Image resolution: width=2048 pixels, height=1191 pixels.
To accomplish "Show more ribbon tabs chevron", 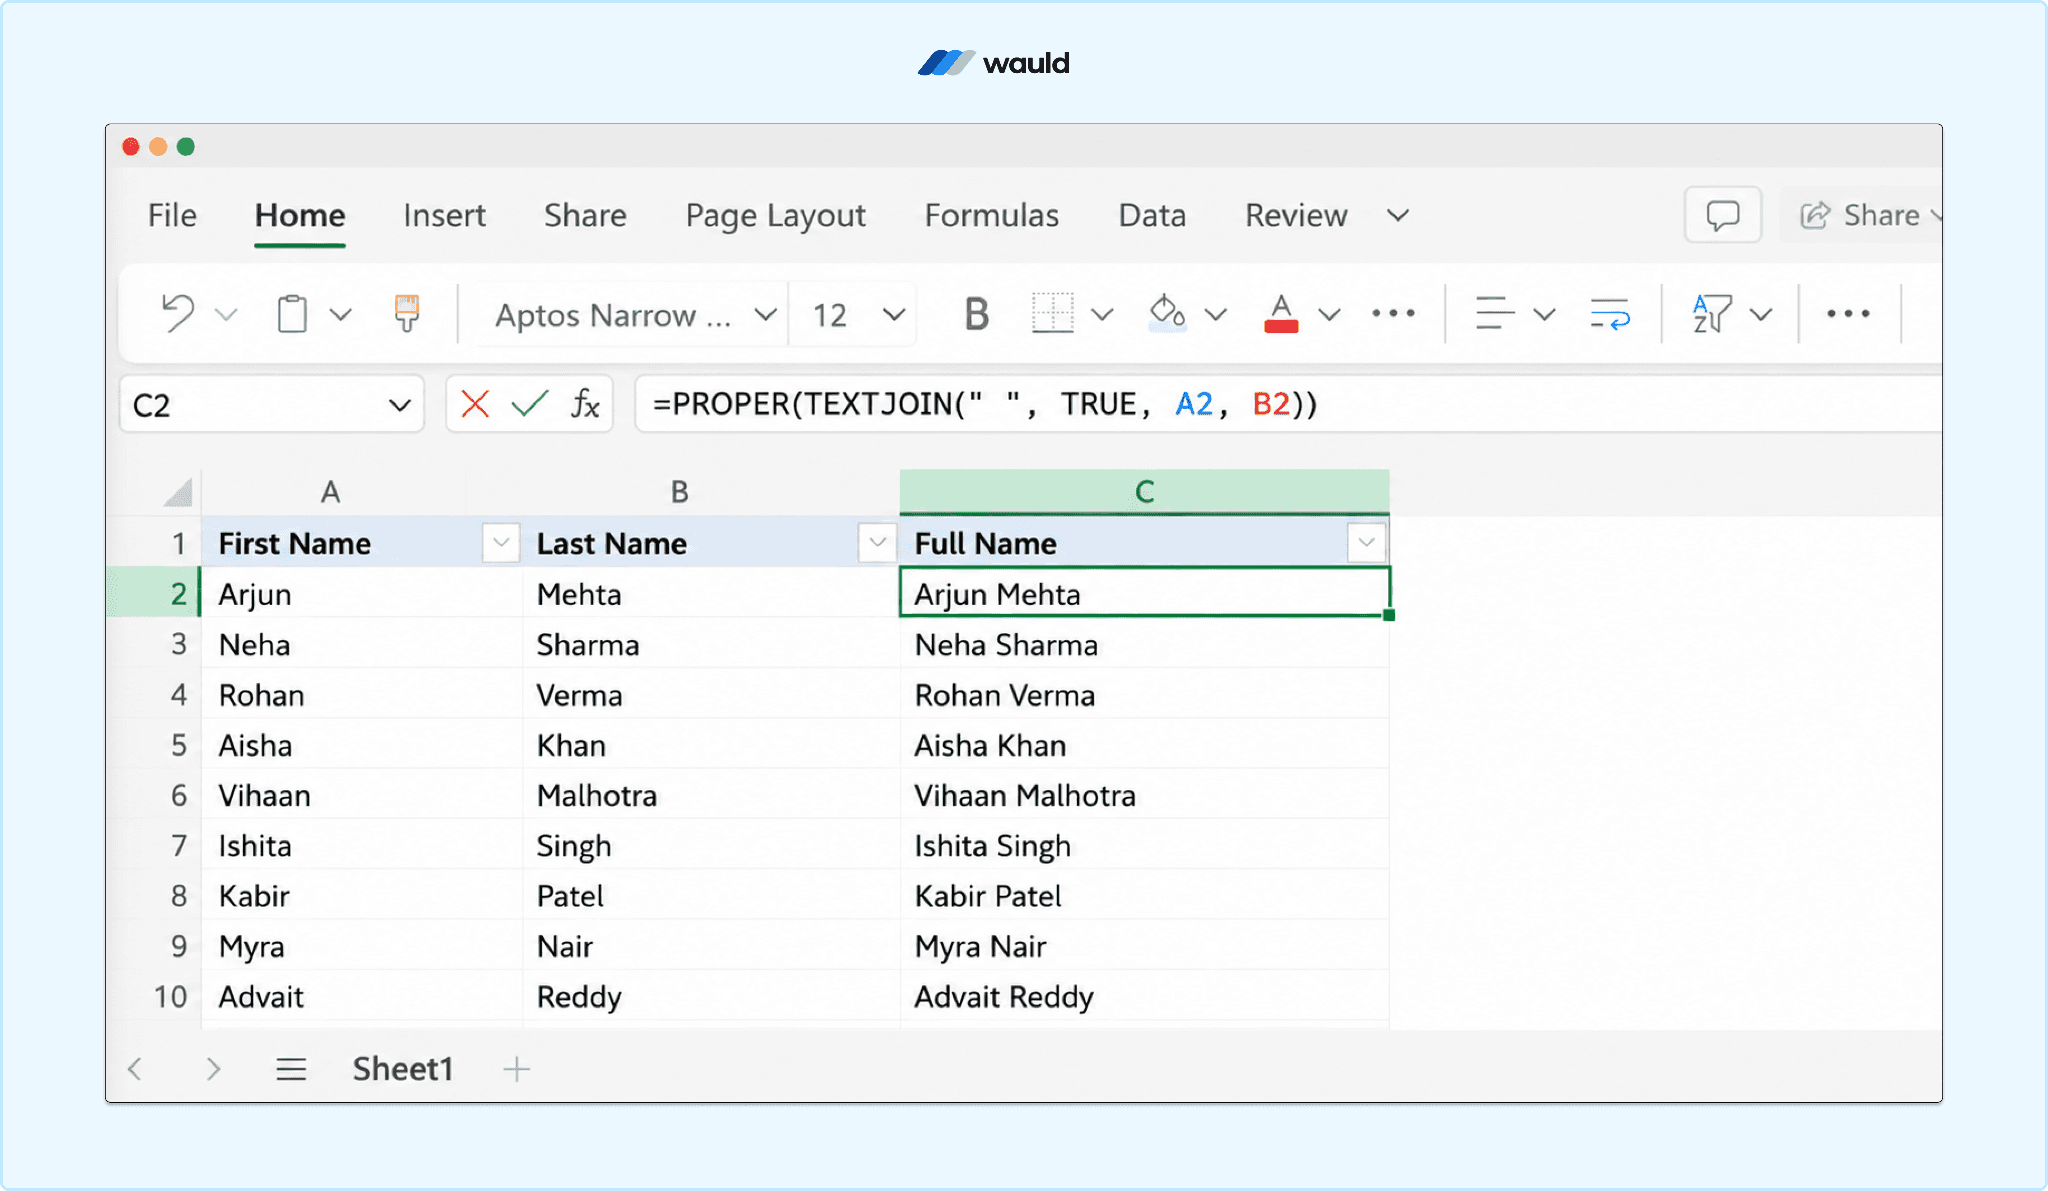I will point(1398,216).
